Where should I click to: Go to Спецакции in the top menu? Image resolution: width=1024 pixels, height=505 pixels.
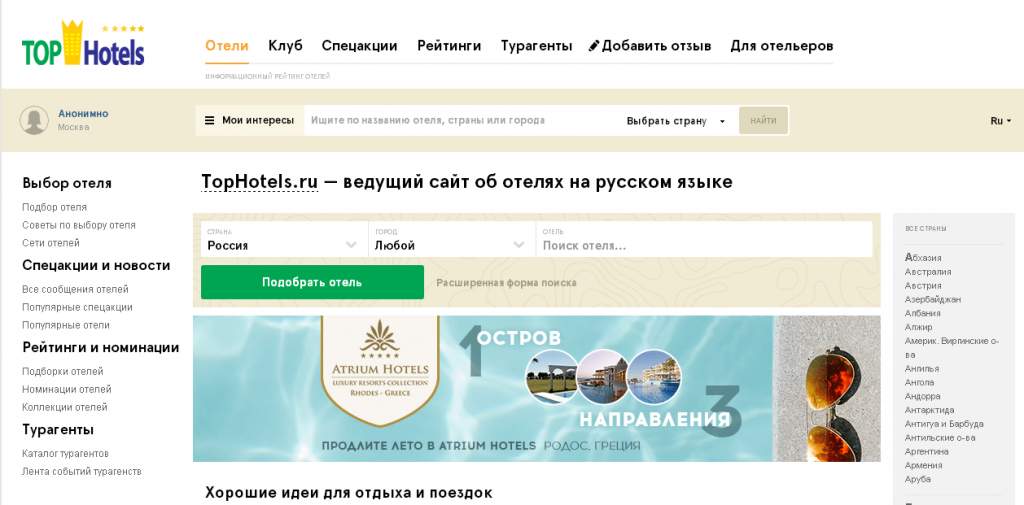tap(359, 46)
